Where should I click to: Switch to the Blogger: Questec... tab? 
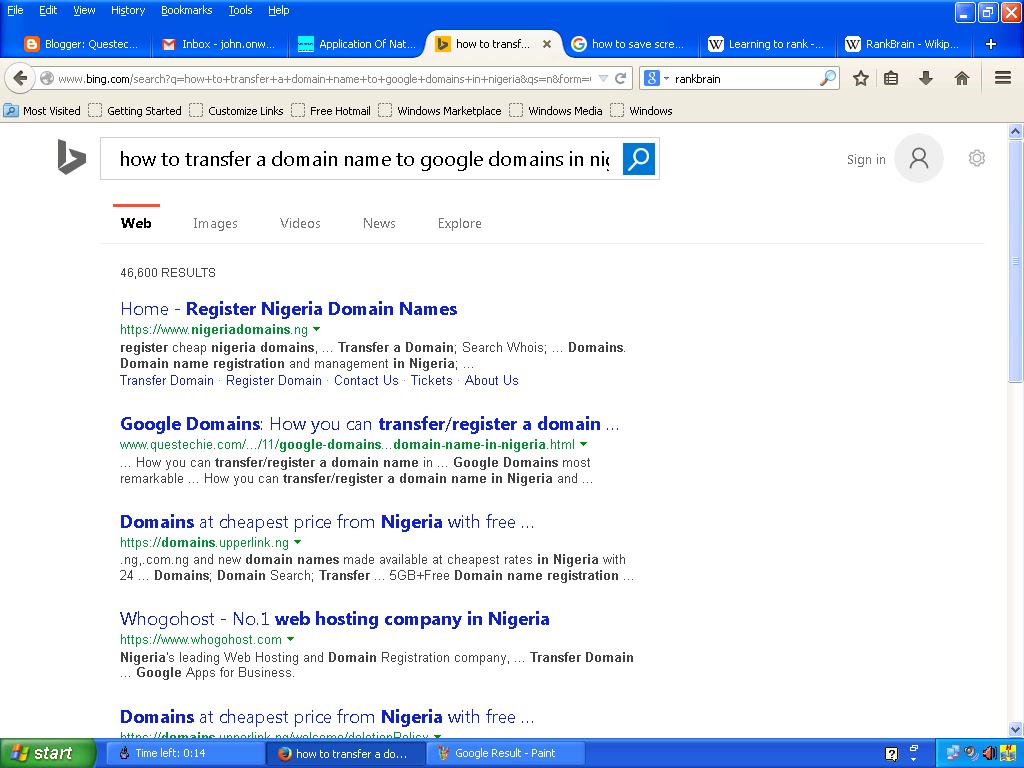tap(82, 44)
